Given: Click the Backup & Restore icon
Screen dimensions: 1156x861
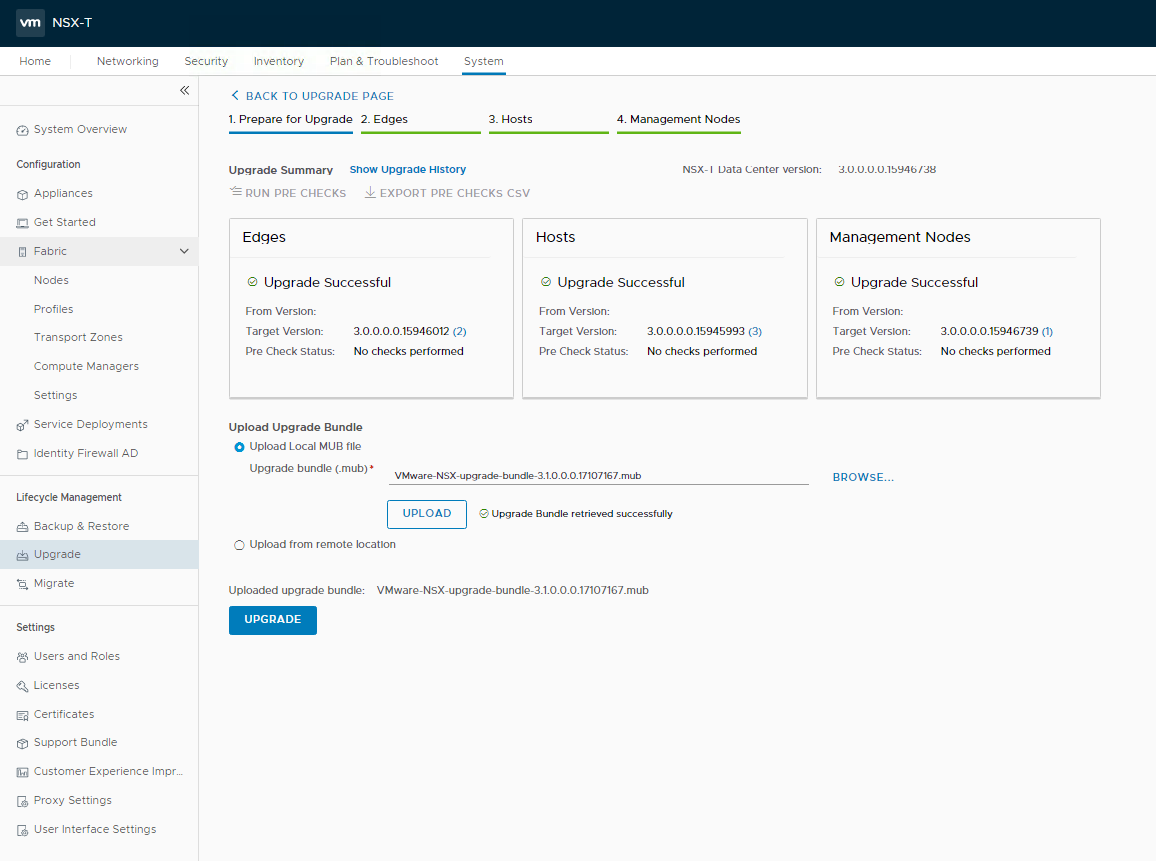Looking at the screenshot, I should (x=22, y=527).
